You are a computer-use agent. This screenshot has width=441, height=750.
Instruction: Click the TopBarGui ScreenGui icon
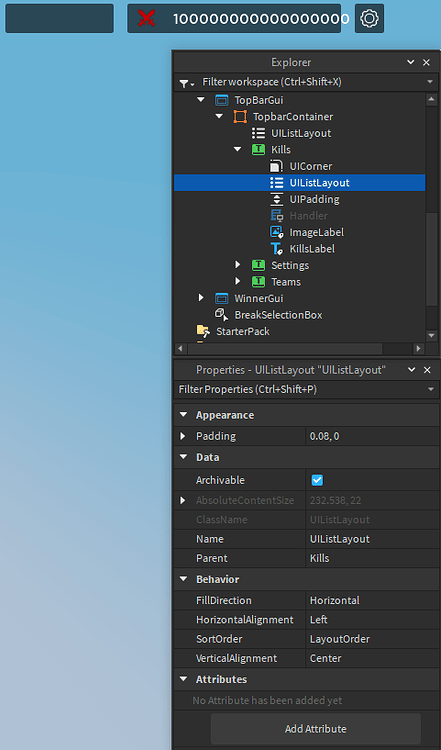point(221,100)
